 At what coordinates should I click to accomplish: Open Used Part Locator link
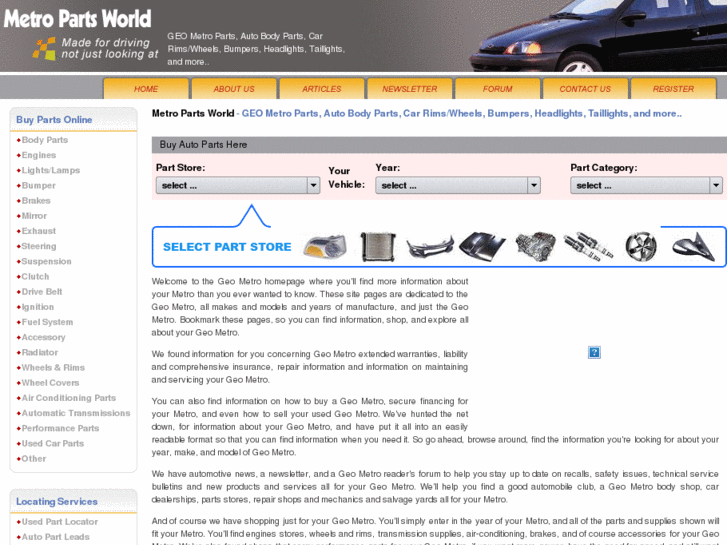tap(60, 522)
